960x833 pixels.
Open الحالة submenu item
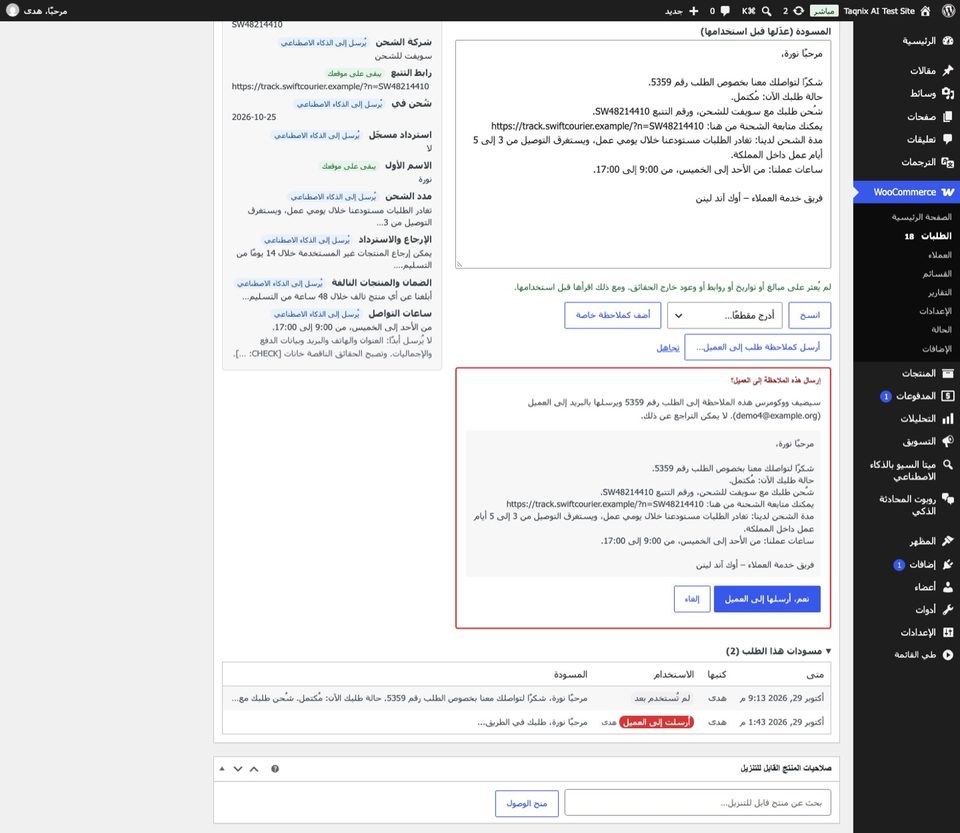click(942, 330)
